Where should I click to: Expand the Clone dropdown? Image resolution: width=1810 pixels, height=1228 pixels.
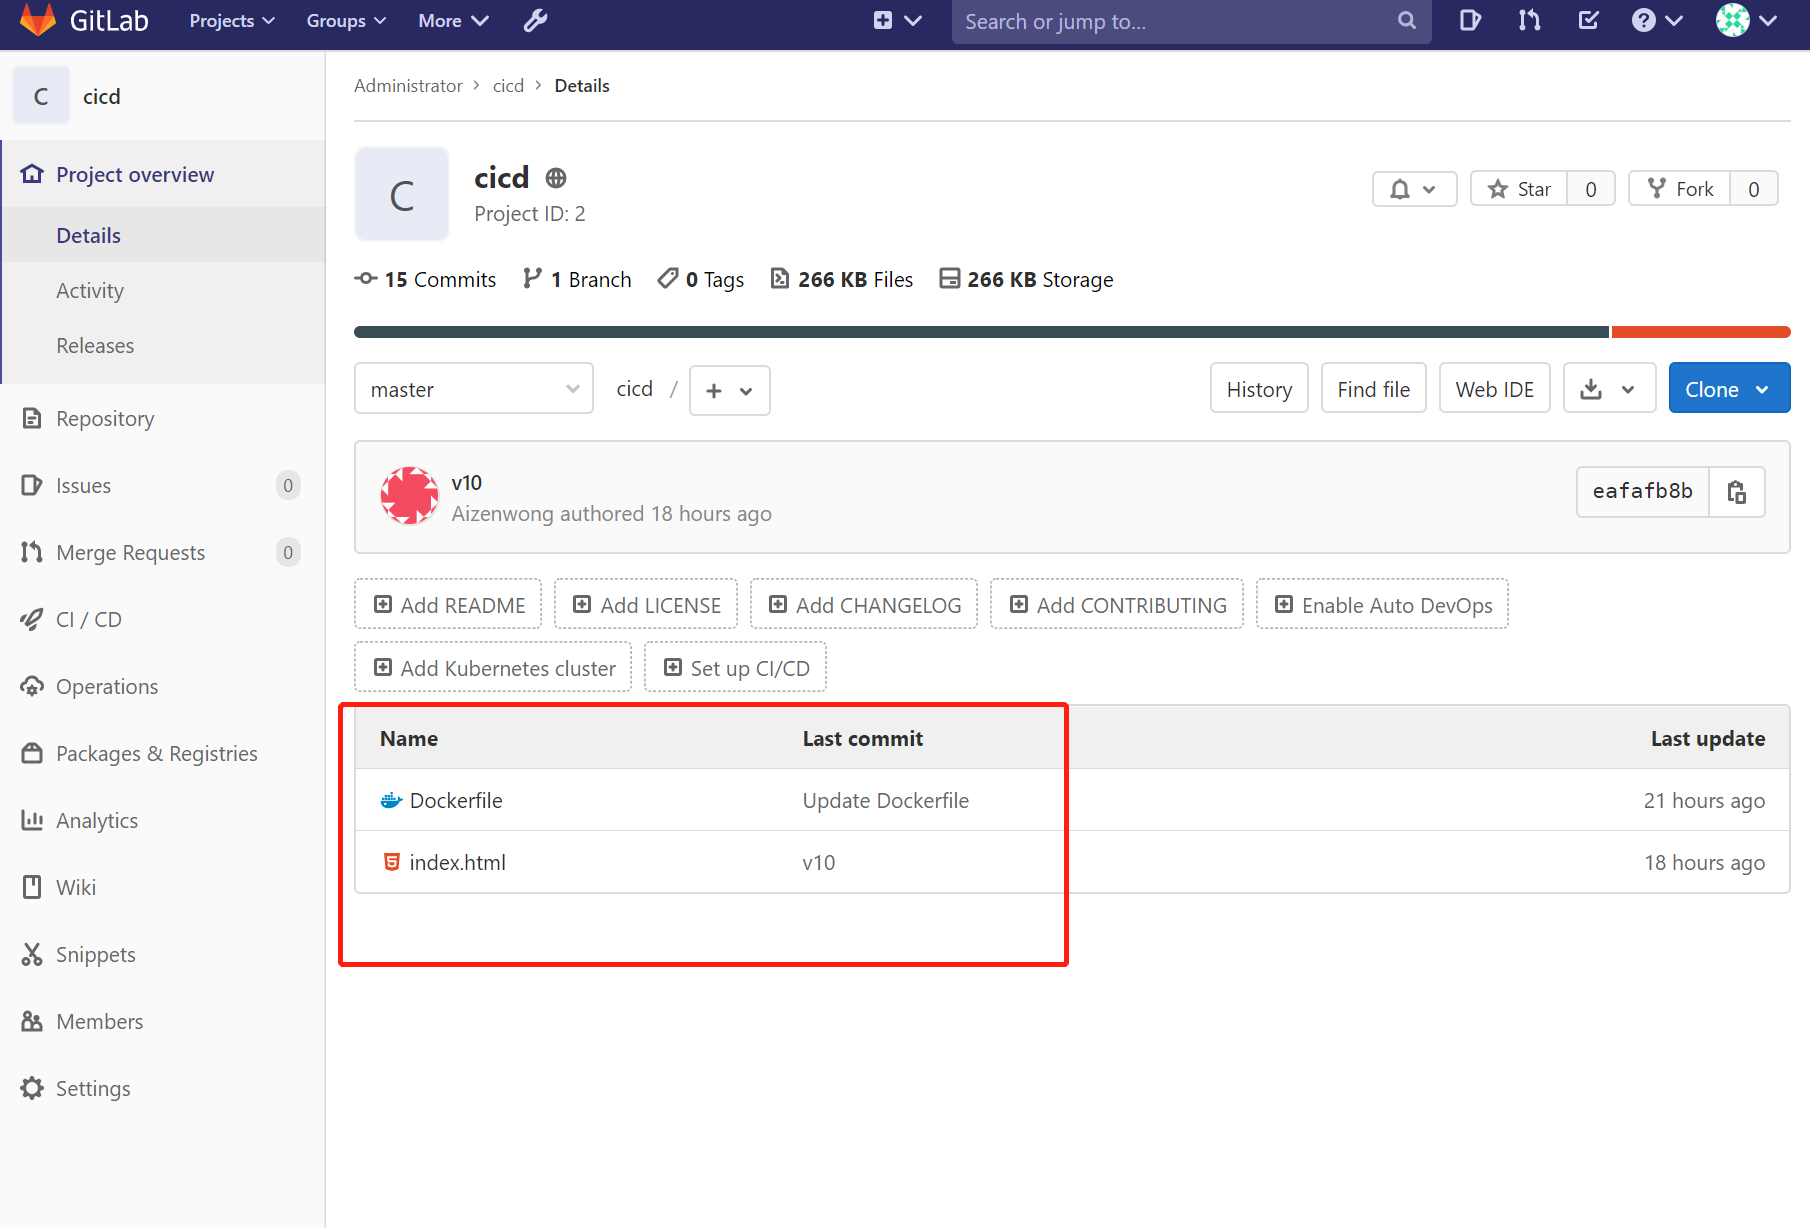click(x=1729, y=389)
